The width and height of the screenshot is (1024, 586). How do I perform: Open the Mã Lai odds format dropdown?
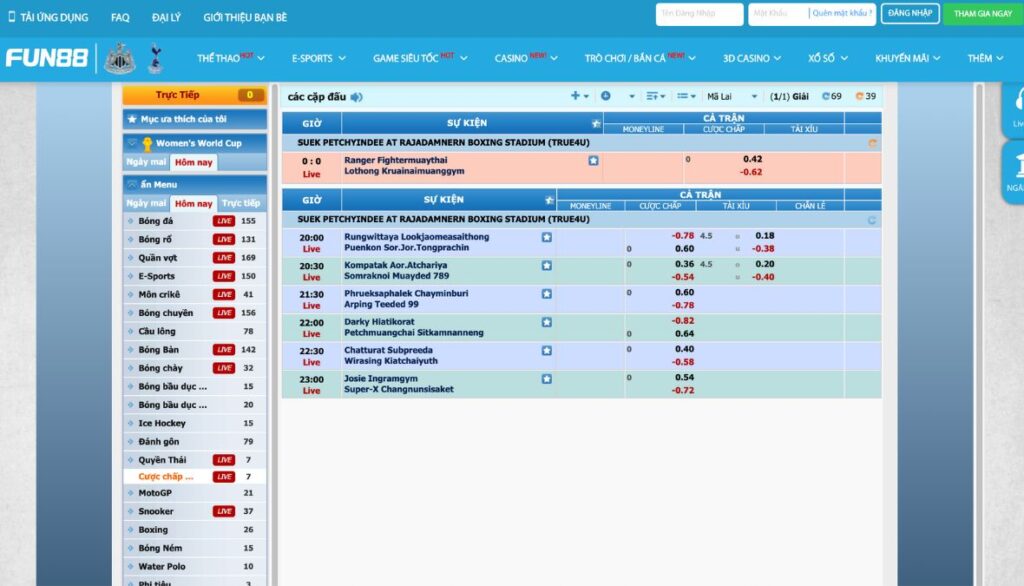tap(731, 96)
